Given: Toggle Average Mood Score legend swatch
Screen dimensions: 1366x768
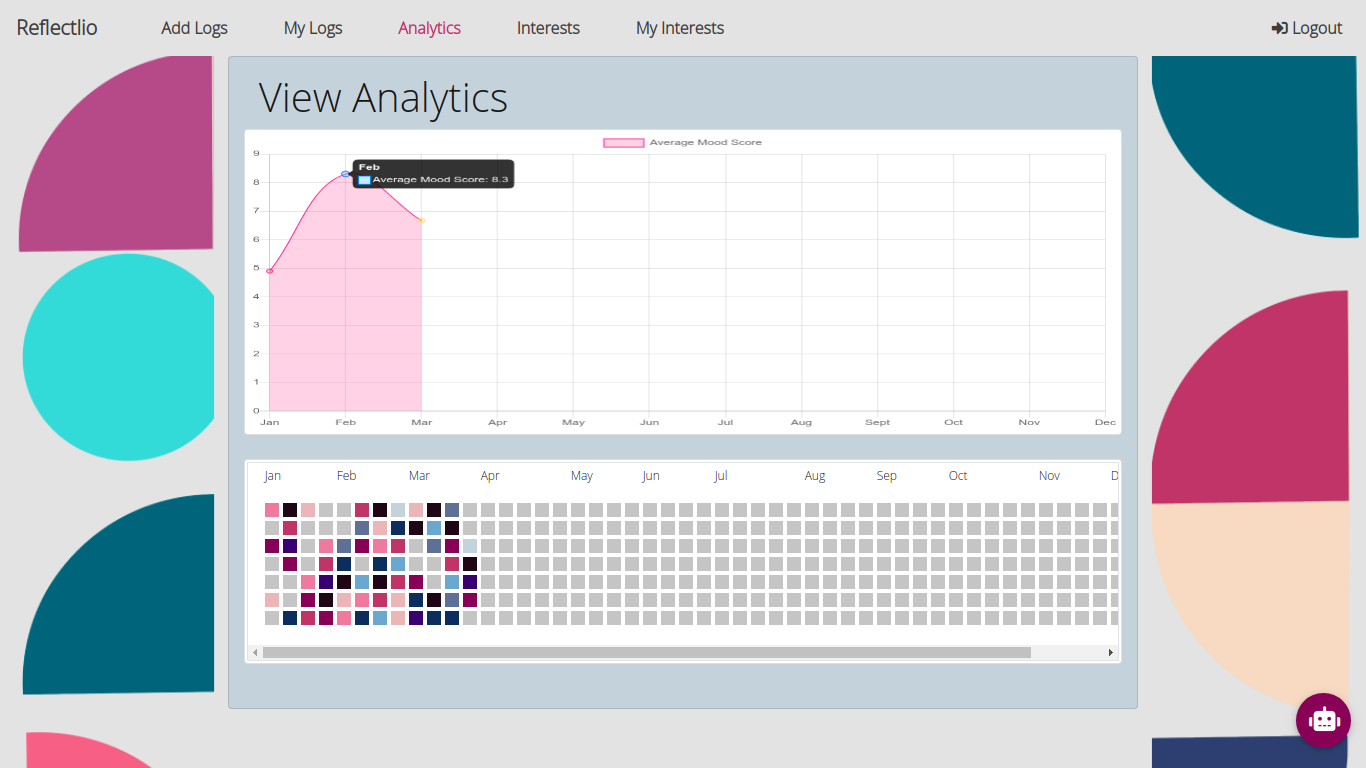Looking at the screenshot, I should tap(623, 143).
